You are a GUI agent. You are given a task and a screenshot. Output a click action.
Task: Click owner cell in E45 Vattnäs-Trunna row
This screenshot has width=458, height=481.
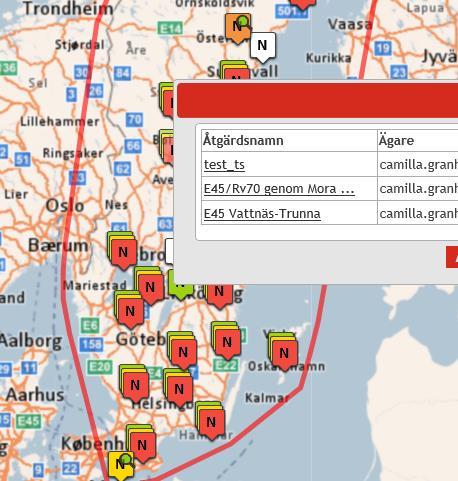tap(418, 214)
